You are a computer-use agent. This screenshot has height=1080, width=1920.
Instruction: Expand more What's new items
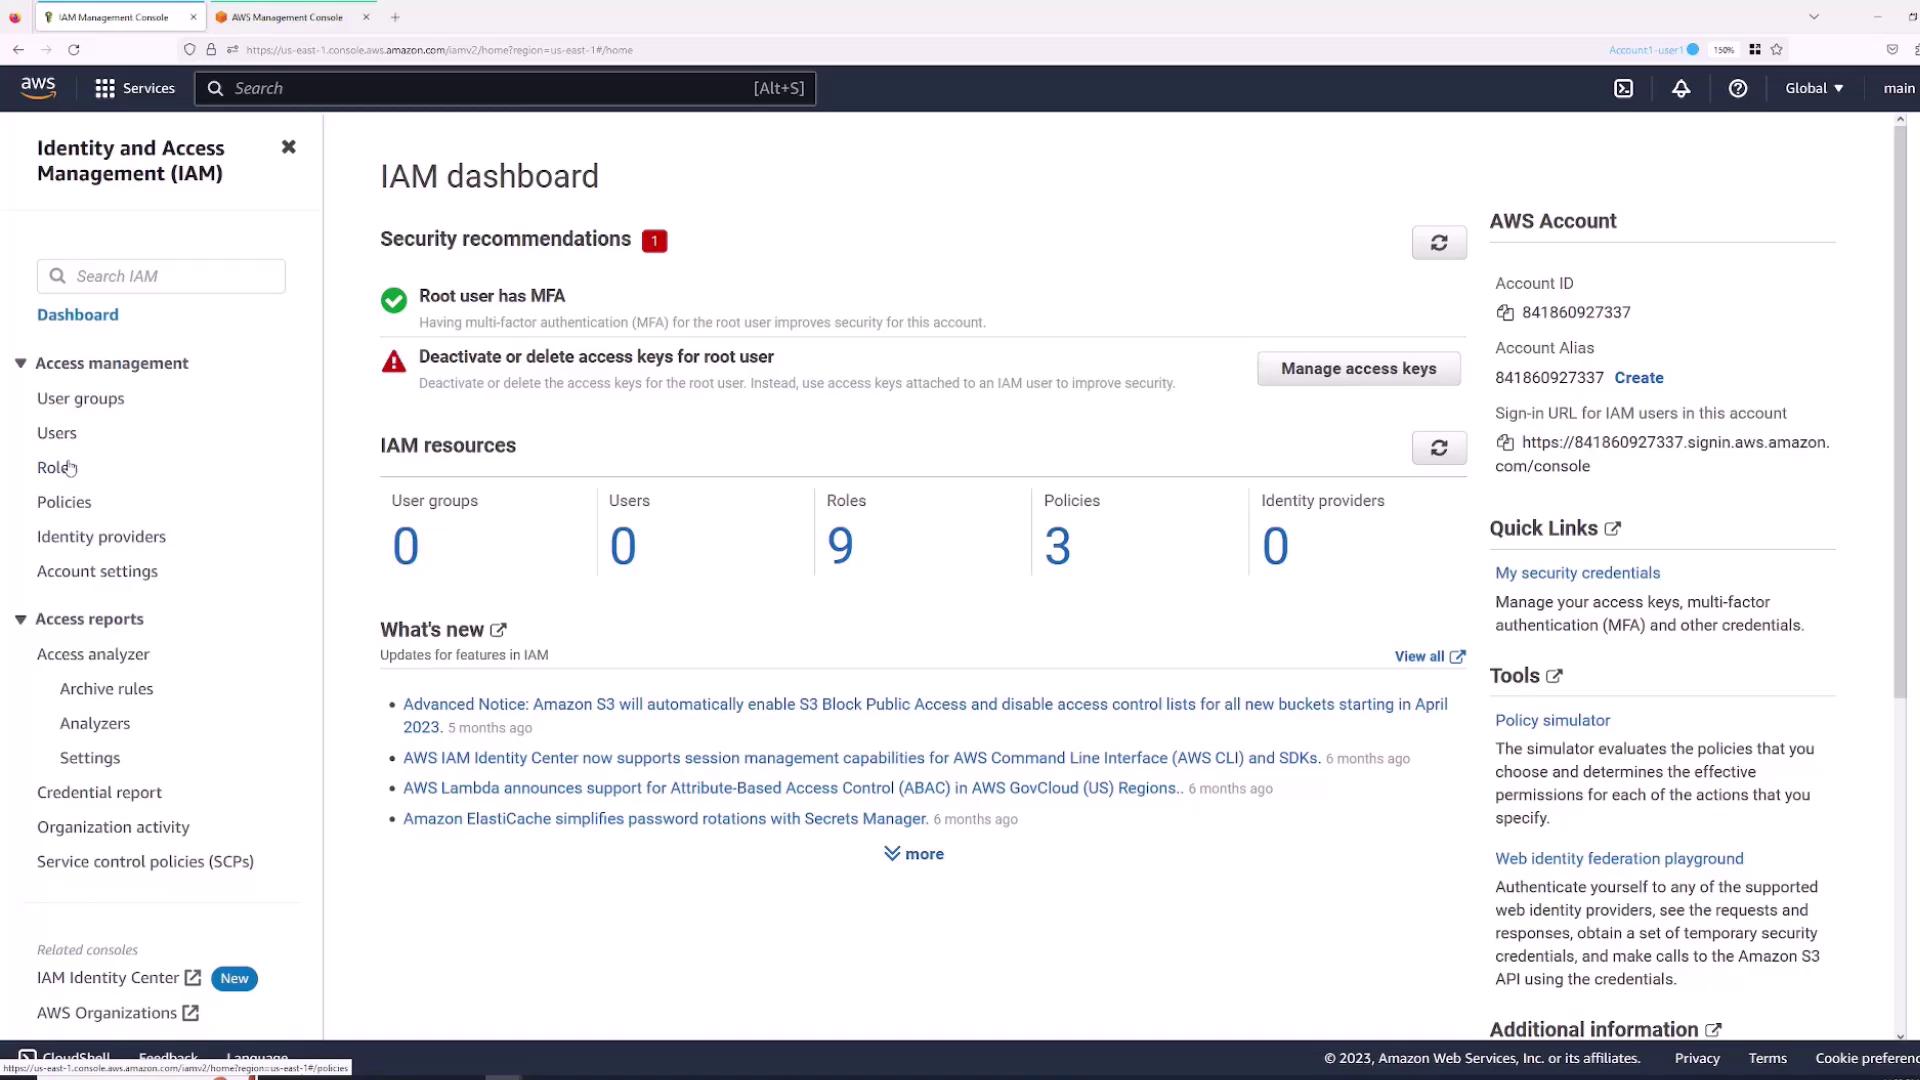pos(914,854)
